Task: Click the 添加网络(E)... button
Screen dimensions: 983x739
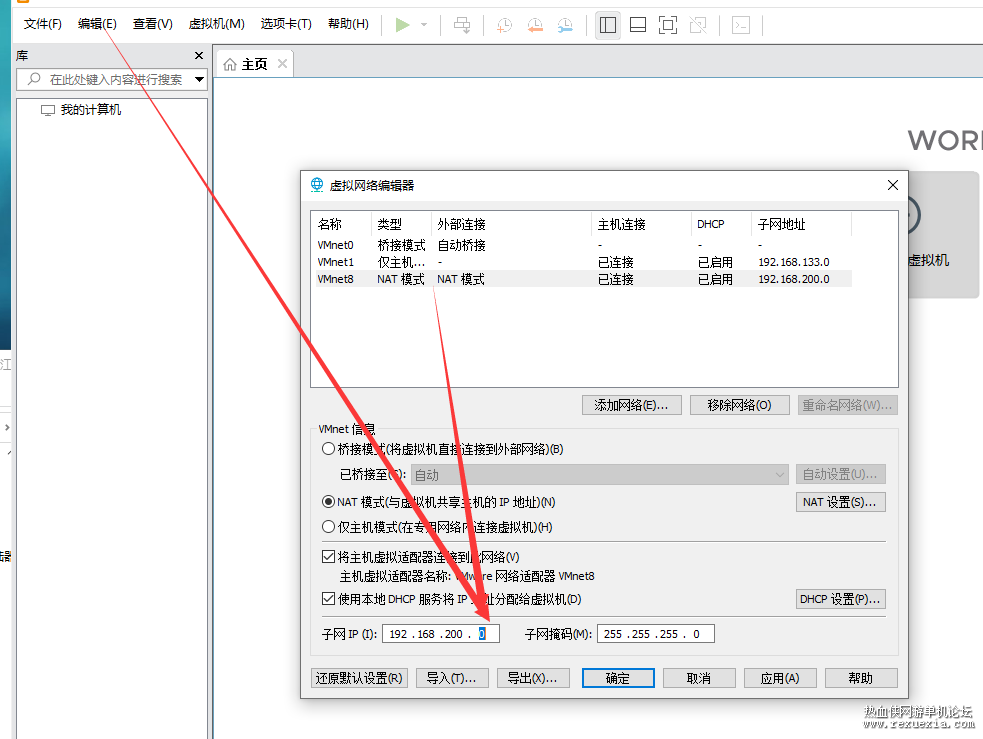Action: click(631, 406)
